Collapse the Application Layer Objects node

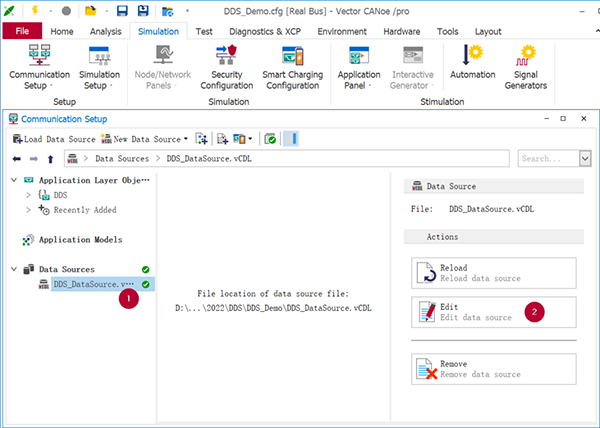14,180
